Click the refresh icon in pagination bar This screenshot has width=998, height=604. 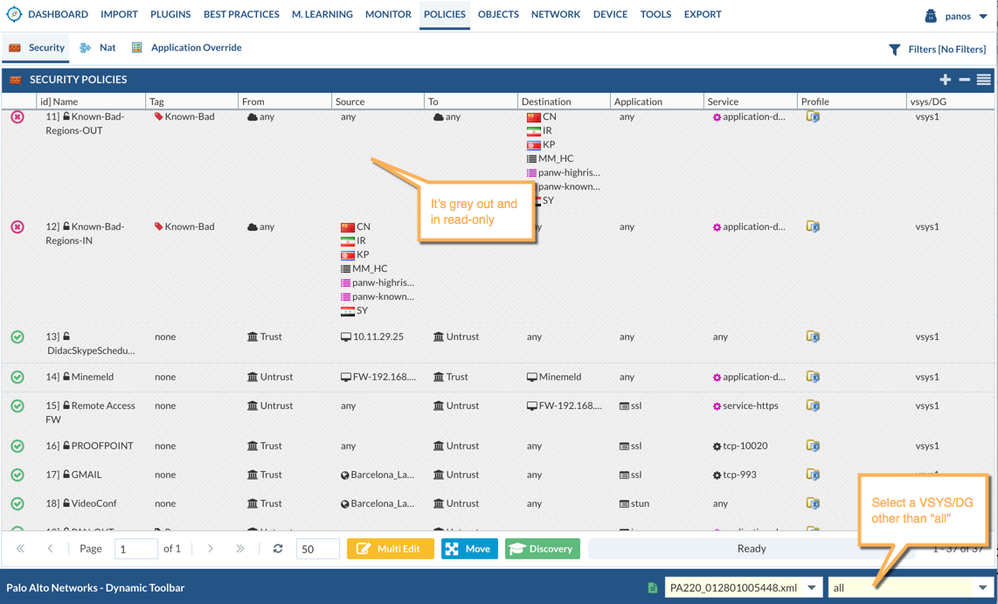[x=278, y=549]
